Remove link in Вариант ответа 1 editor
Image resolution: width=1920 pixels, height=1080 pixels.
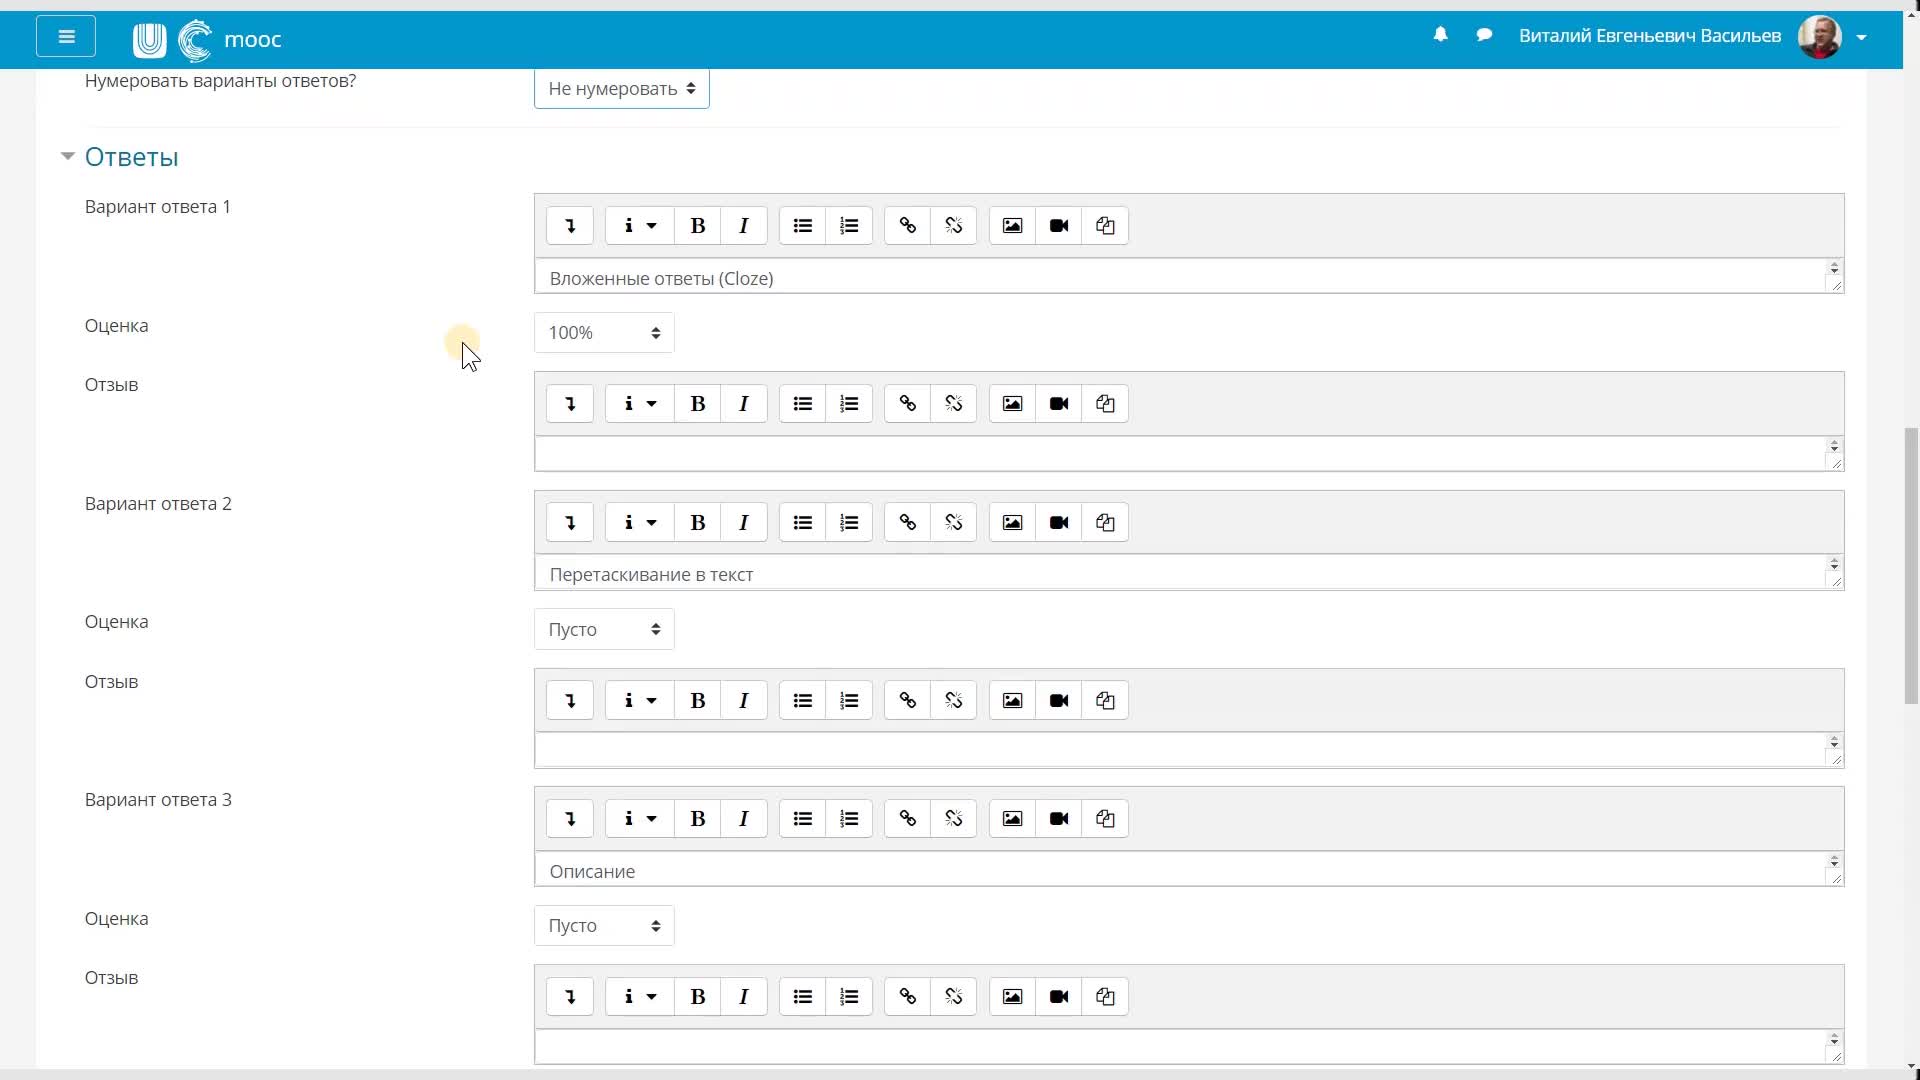pyautogui.click(x=954, y=226)
